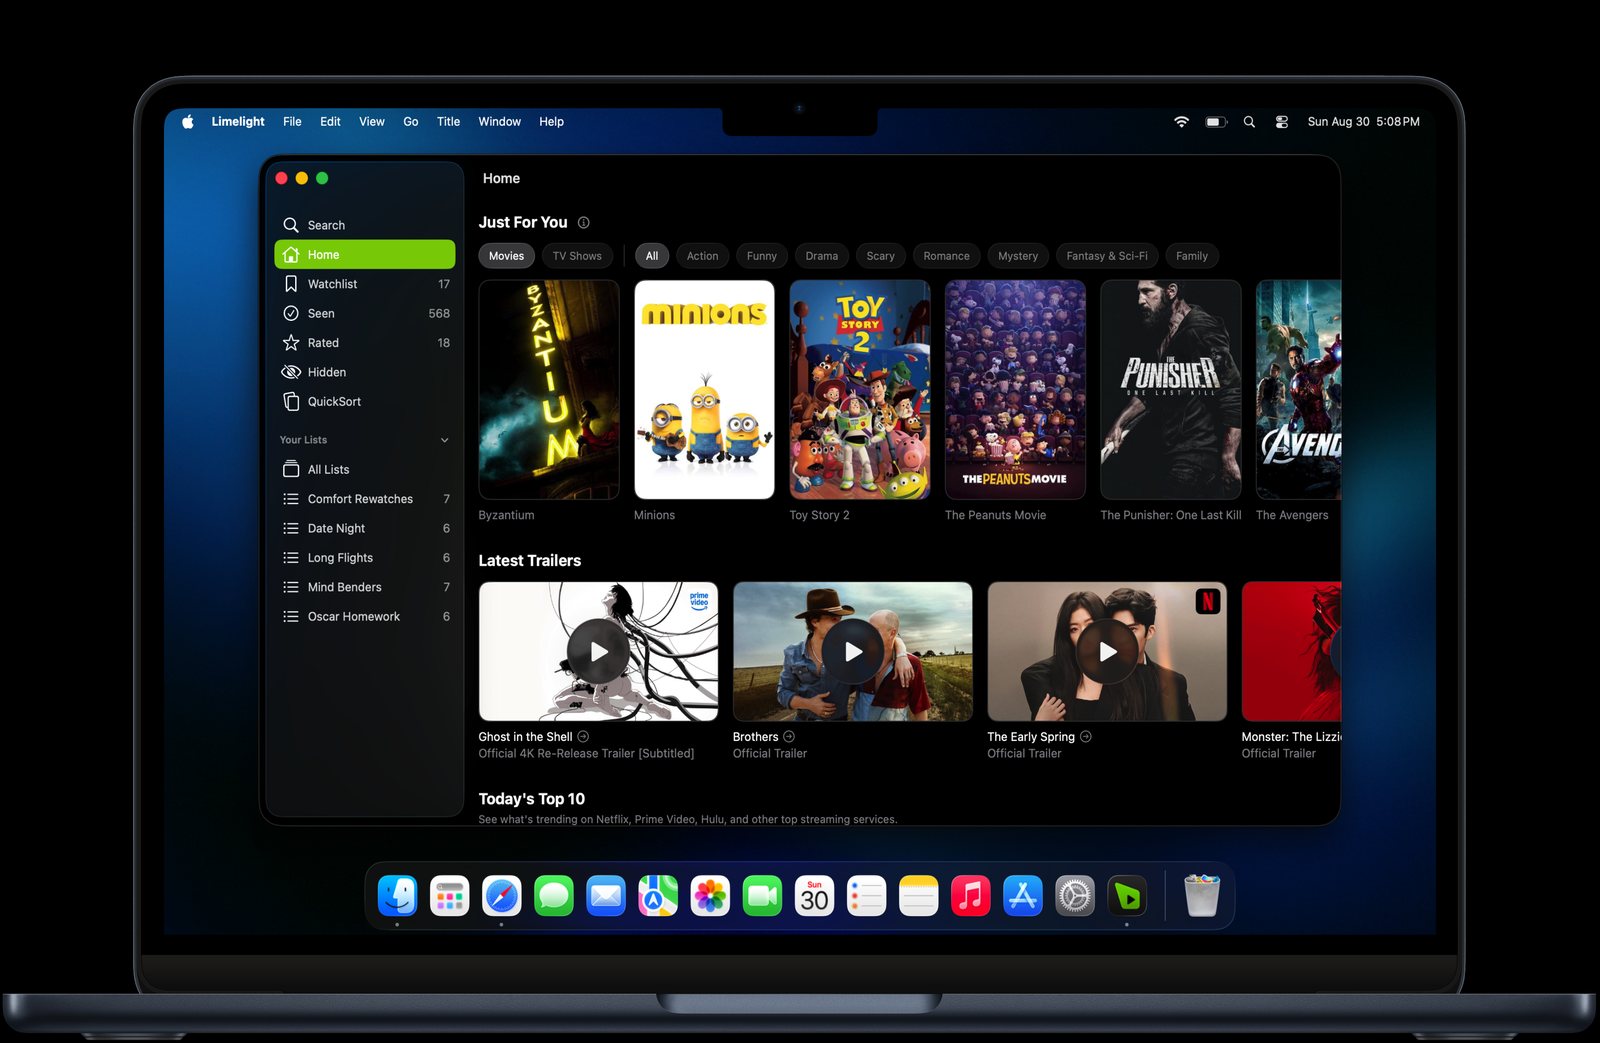Image resolution: width=1600 pixels, height=1043 pixels.
Task: Open Messages from the Dock
Action: [x=553, y=896]
